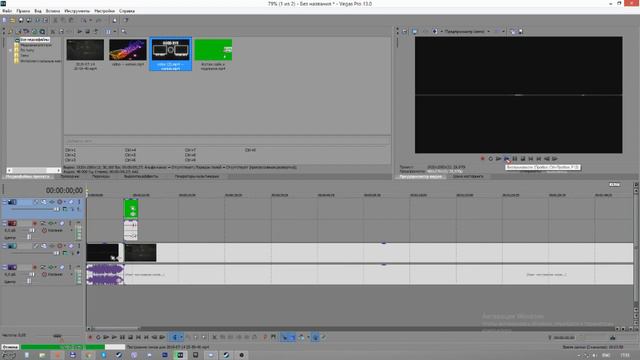The height and width of the screenshot is (360, 640).
Task: Stop playback under video preview
Action: 523,159
